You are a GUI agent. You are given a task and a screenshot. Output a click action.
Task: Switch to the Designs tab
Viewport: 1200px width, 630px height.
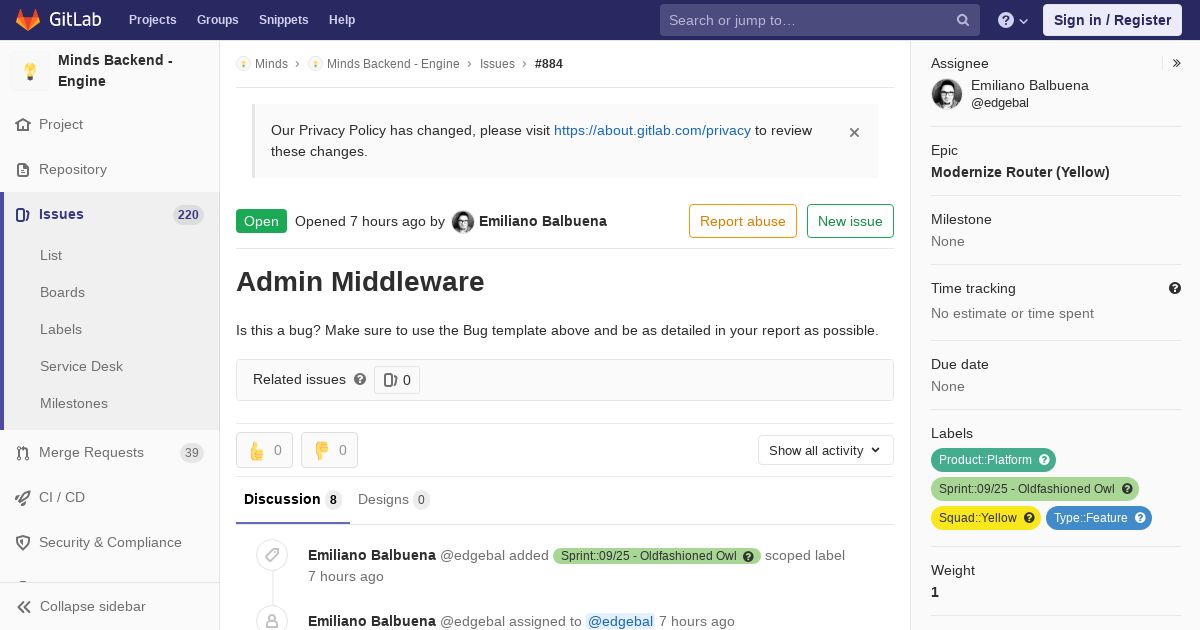tap(394, 500)
